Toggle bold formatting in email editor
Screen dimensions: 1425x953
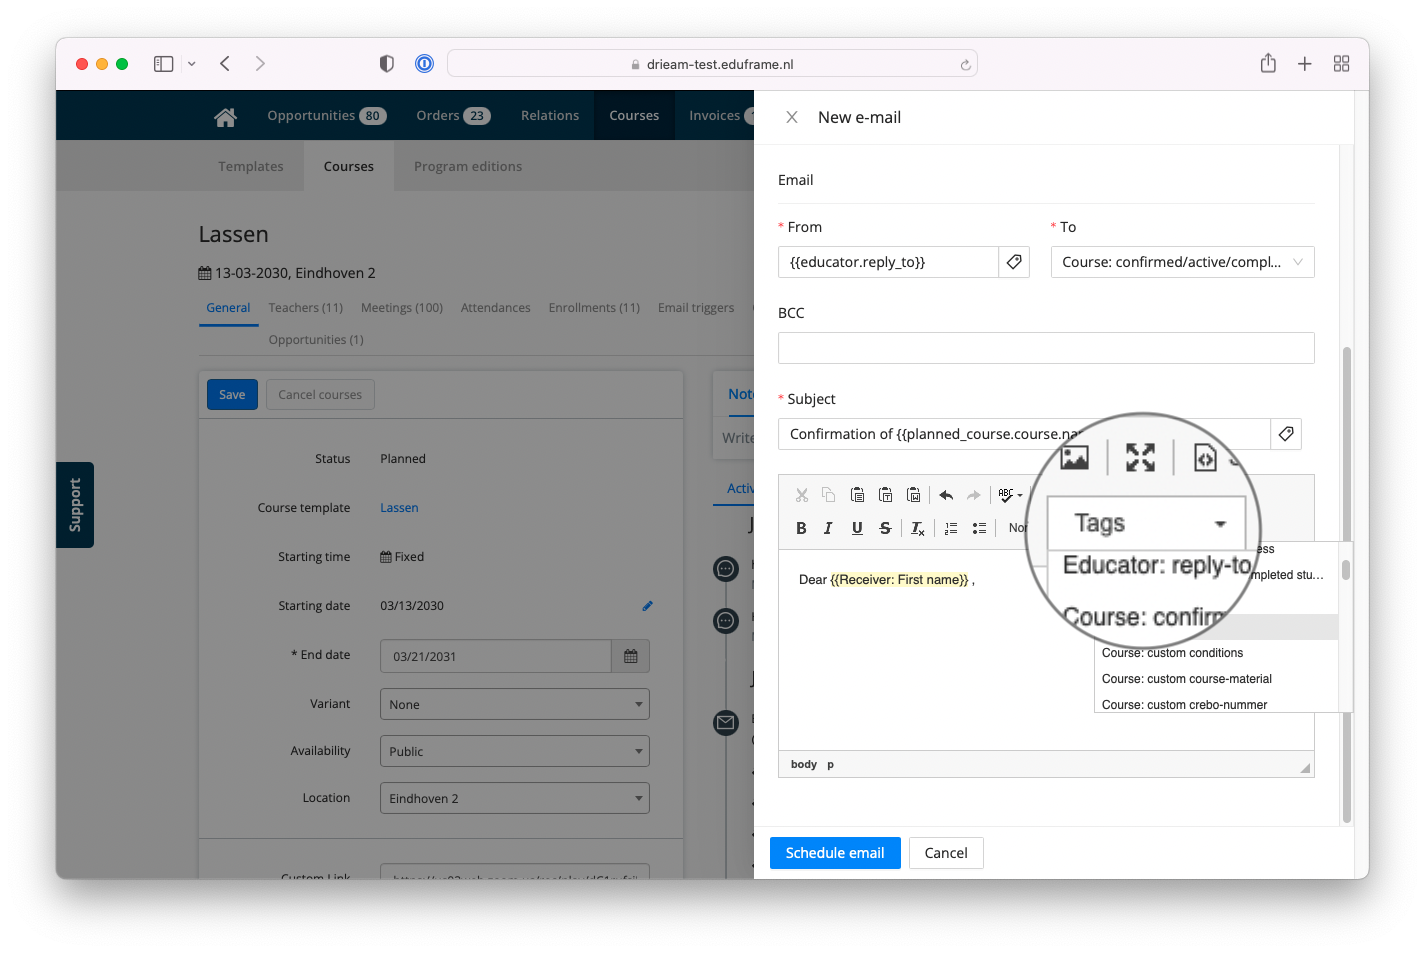pos(801,528)
